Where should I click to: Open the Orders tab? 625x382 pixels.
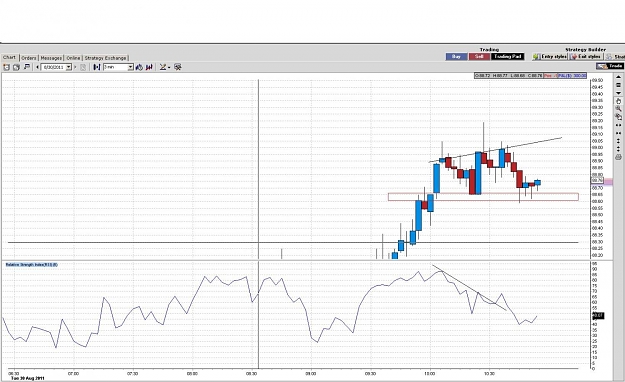point(29,58)
